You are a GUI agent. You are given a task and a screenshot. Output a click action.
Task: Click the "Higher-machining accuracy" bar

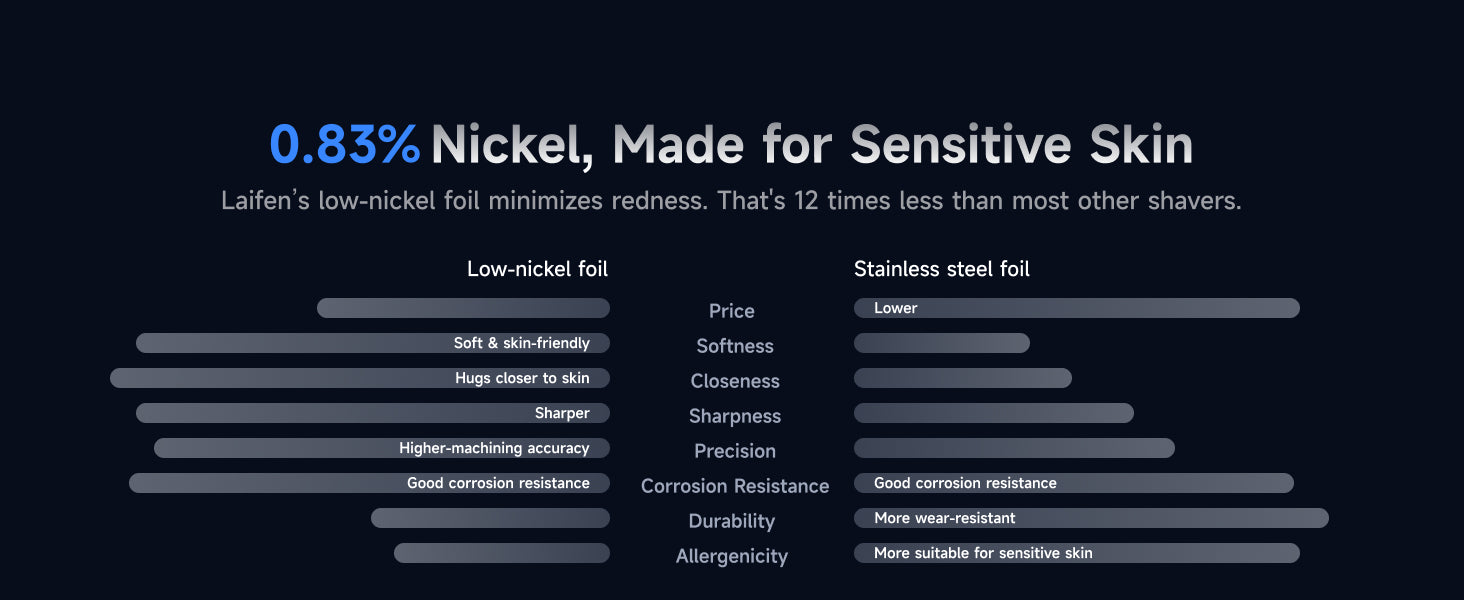(x=382, y=448)
